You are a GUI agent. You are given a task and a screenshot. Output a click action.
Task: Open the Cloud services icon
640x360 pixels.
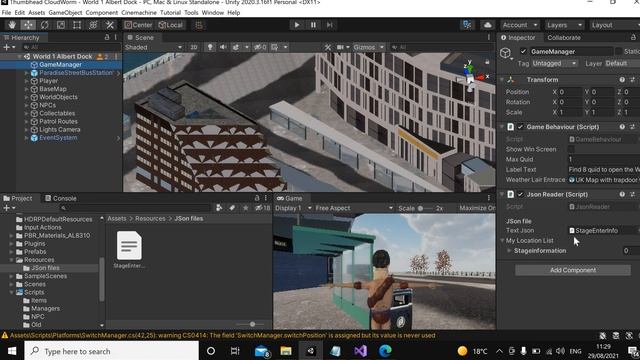pyautogui.click(x=487, y=25)
